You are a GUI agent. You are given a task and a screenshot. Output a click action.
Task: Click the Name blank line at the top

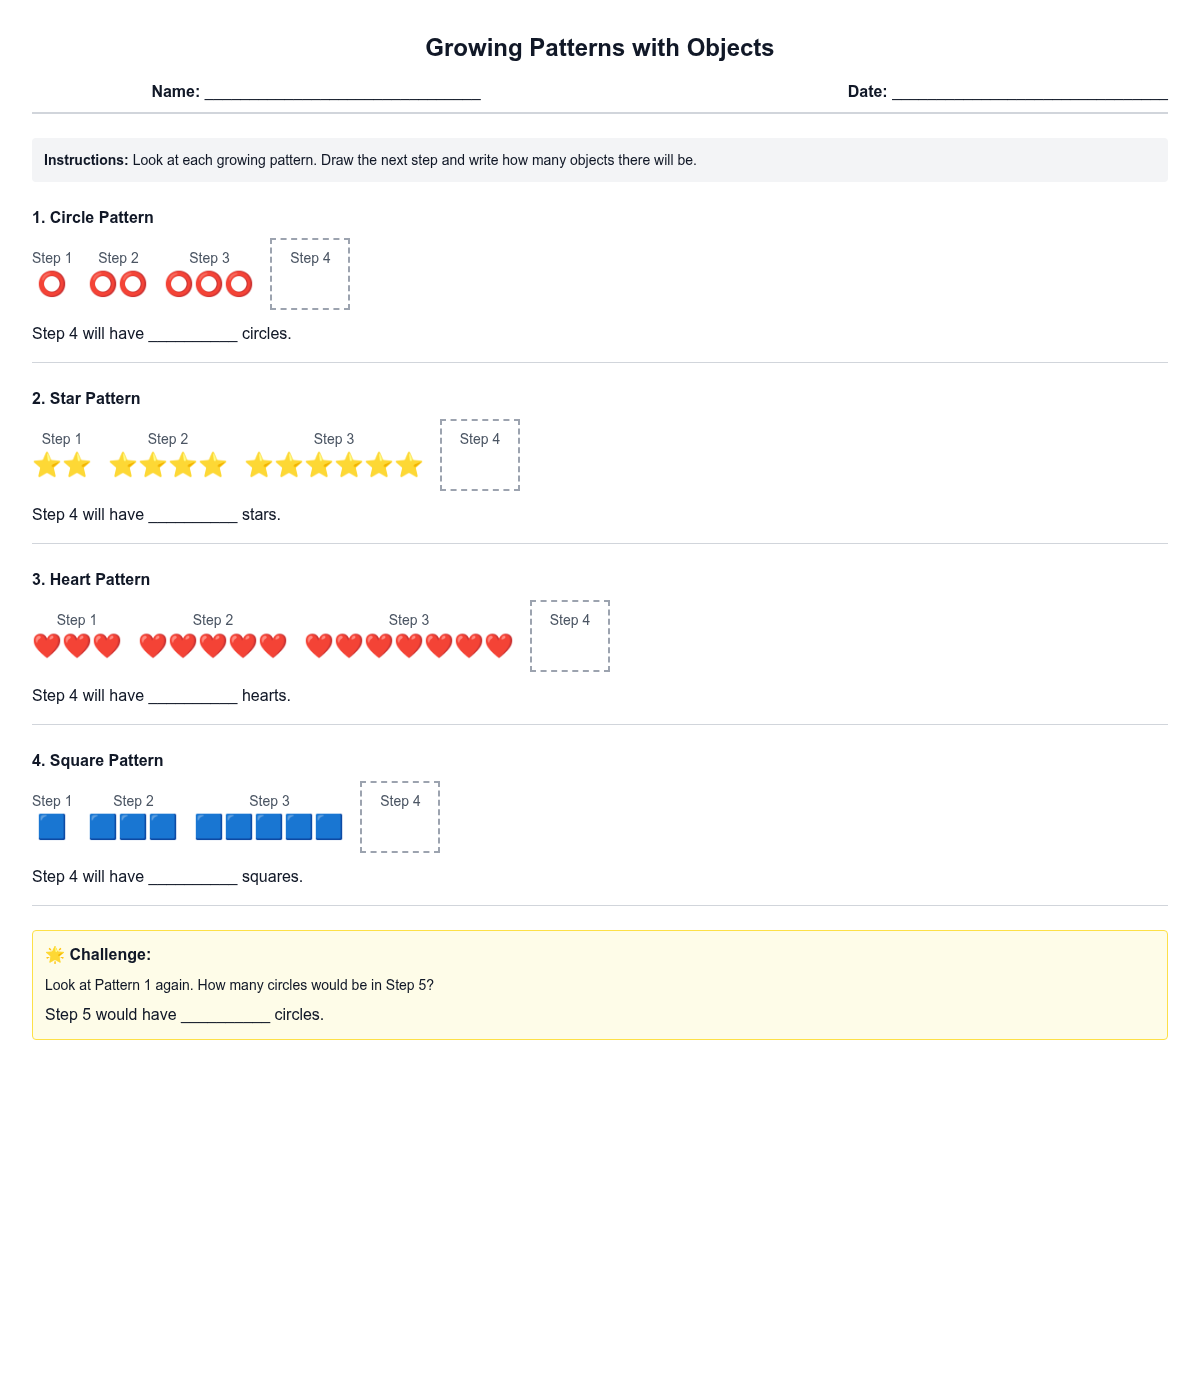tap(342, 93)
